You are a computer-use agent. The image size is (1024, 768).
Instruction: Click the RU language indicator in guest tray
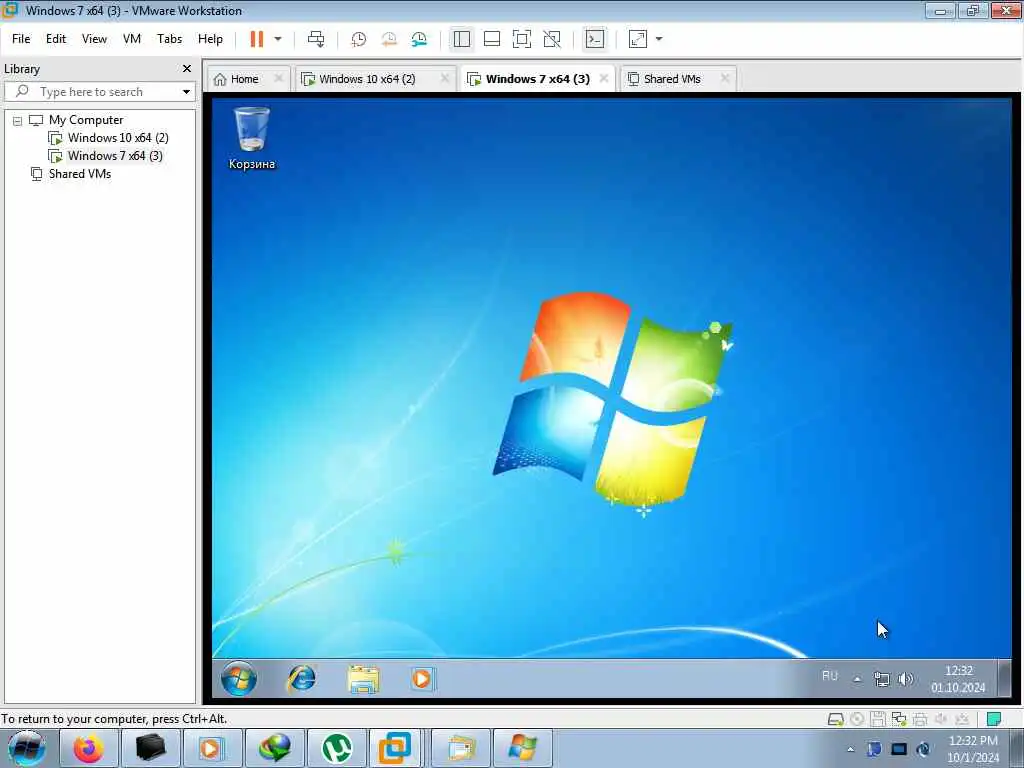click(829, 676)
